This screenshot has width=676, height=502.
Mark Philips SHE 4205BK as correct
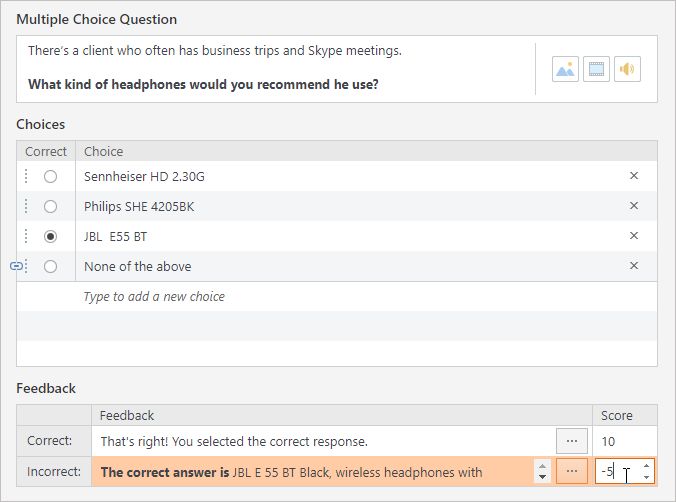[x=50, y=206]
